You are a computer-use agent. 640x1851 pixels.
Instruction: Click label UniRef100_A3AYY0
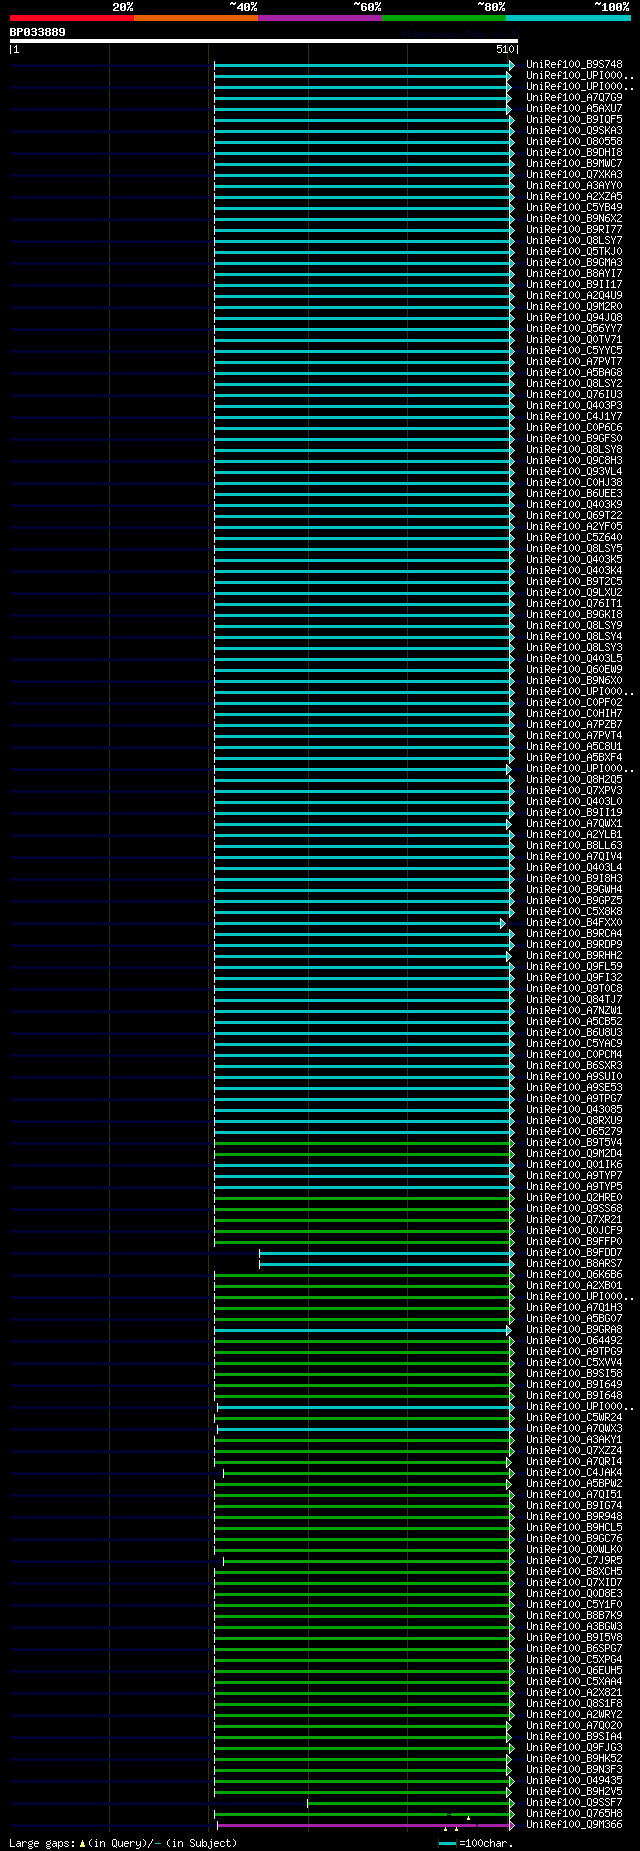[x=574, y=186]
